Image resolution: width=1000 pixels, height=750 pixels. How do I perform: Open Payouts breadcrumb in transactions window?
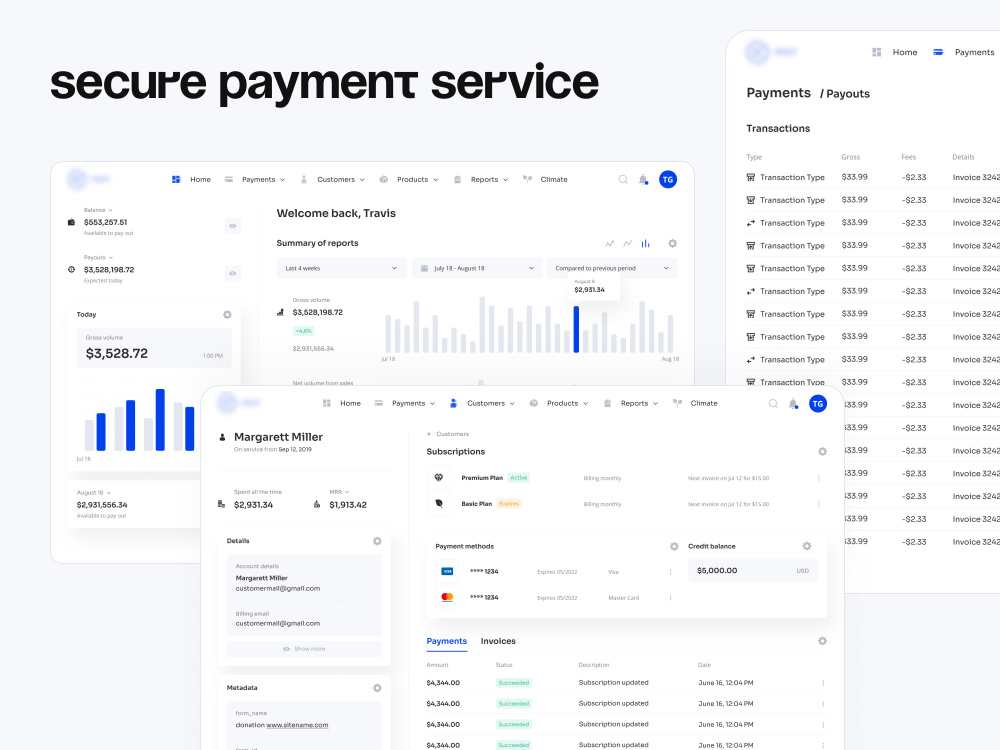pyautogui.click(x=845, y=94)
